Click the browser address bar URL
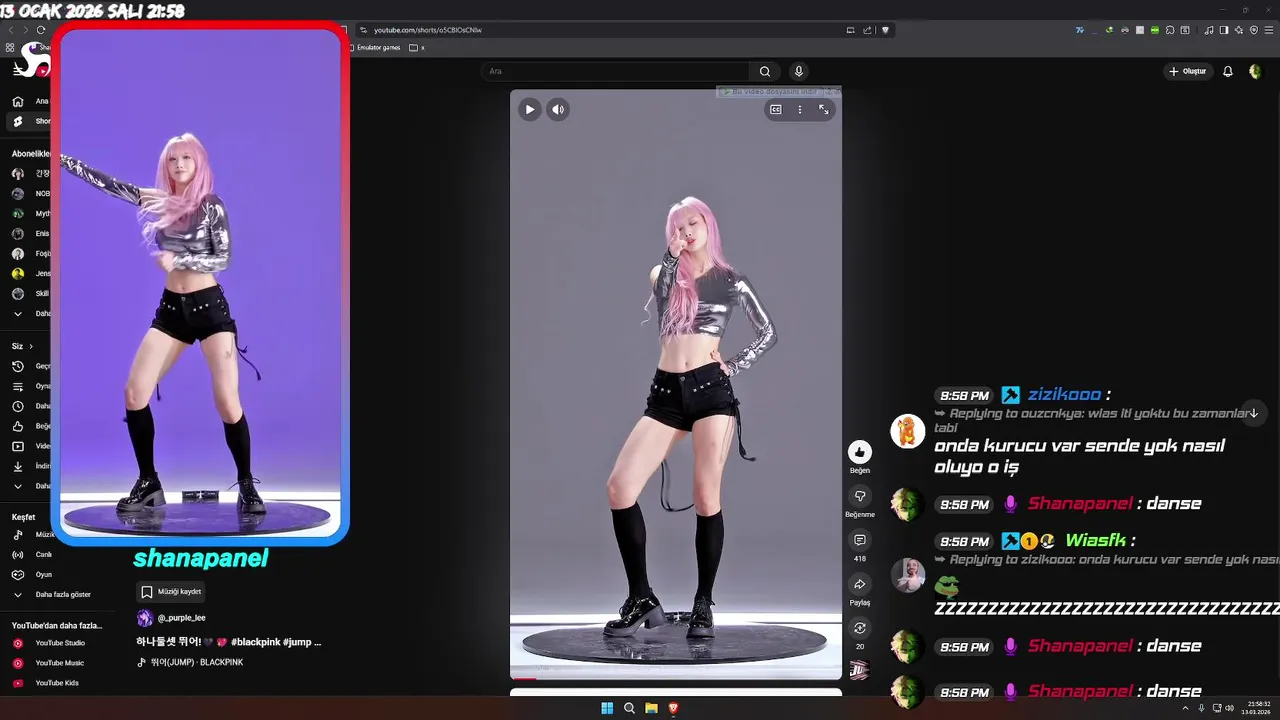 (428, 30)
